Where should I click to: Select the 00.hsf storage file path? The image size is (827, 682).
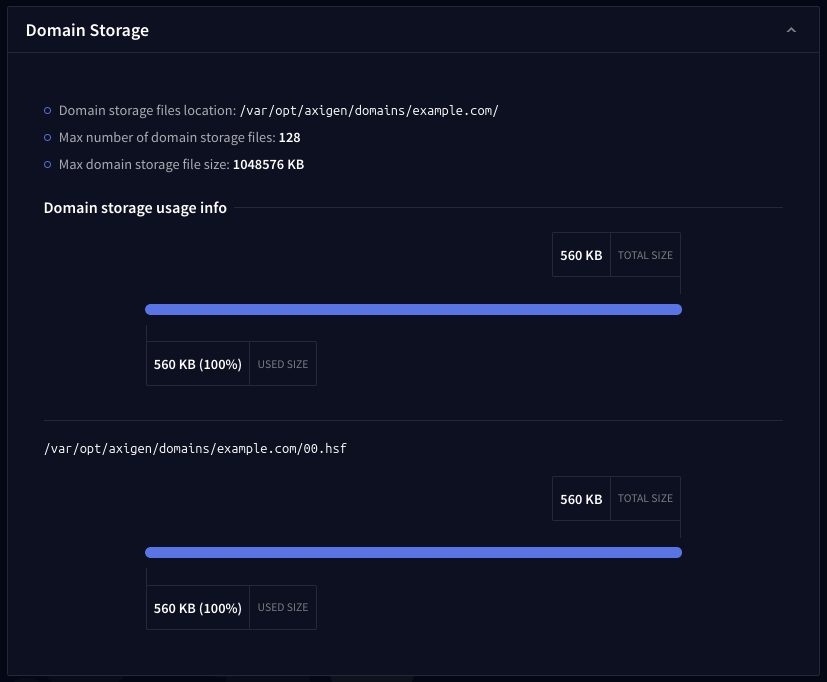pos(195,449)
